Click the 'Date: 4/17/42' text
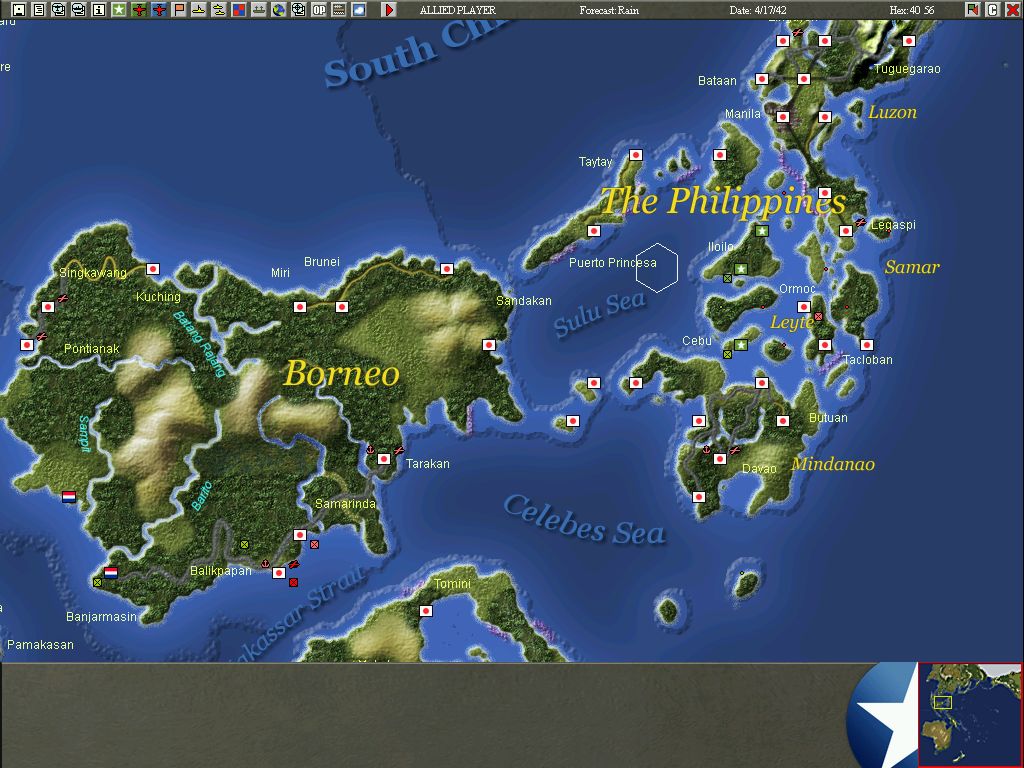1024x768 pixels. point(758,10)
